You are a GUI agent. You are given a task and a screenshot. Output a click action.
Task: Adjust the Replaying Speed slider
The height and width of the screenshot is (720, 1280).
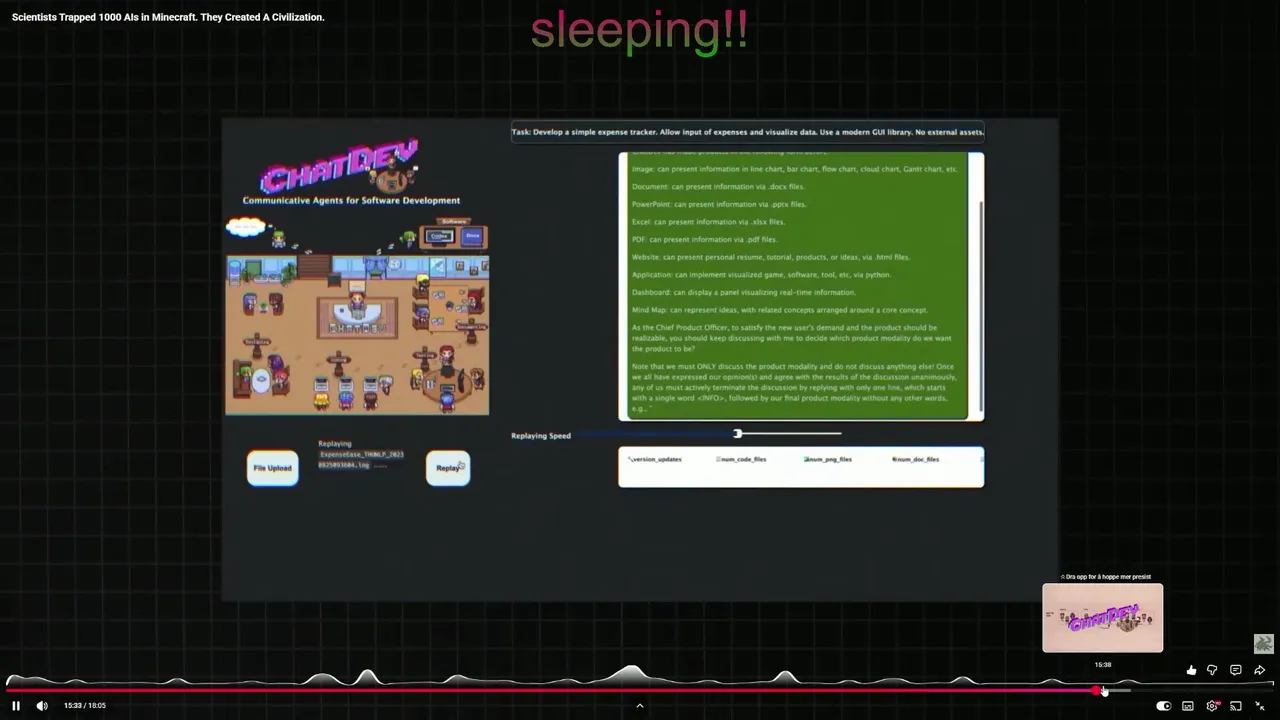click(737, 434)
